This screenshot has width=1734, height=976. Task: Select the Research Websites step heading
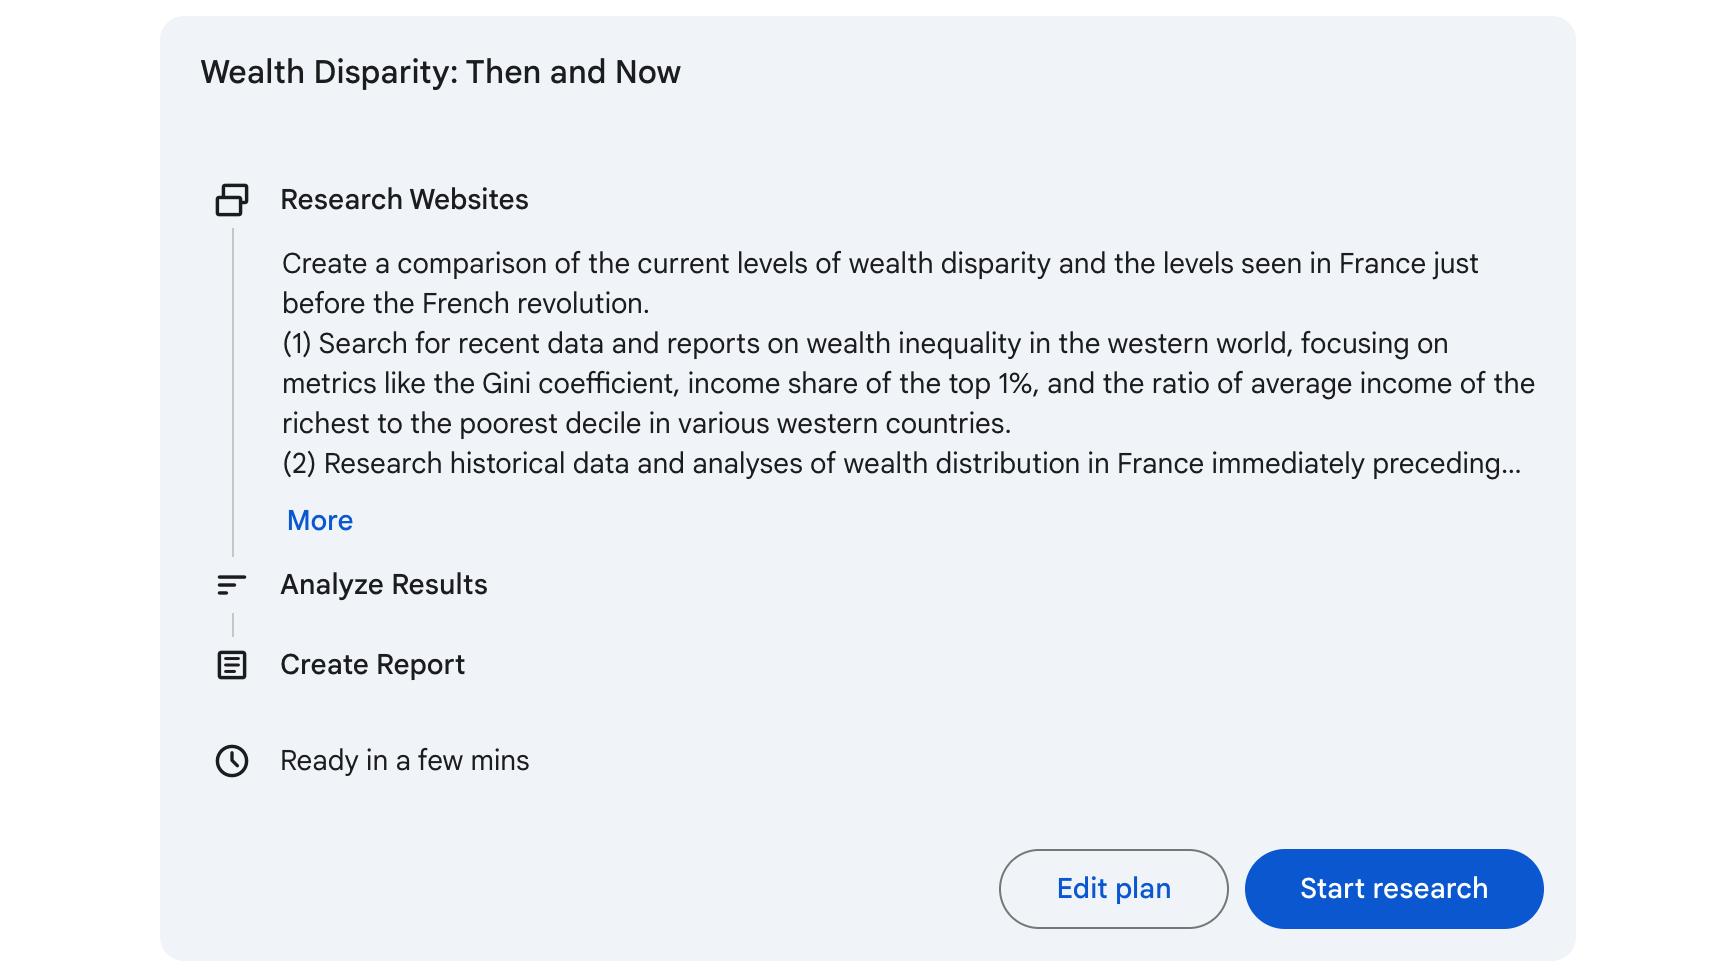(x=404, y=200)
